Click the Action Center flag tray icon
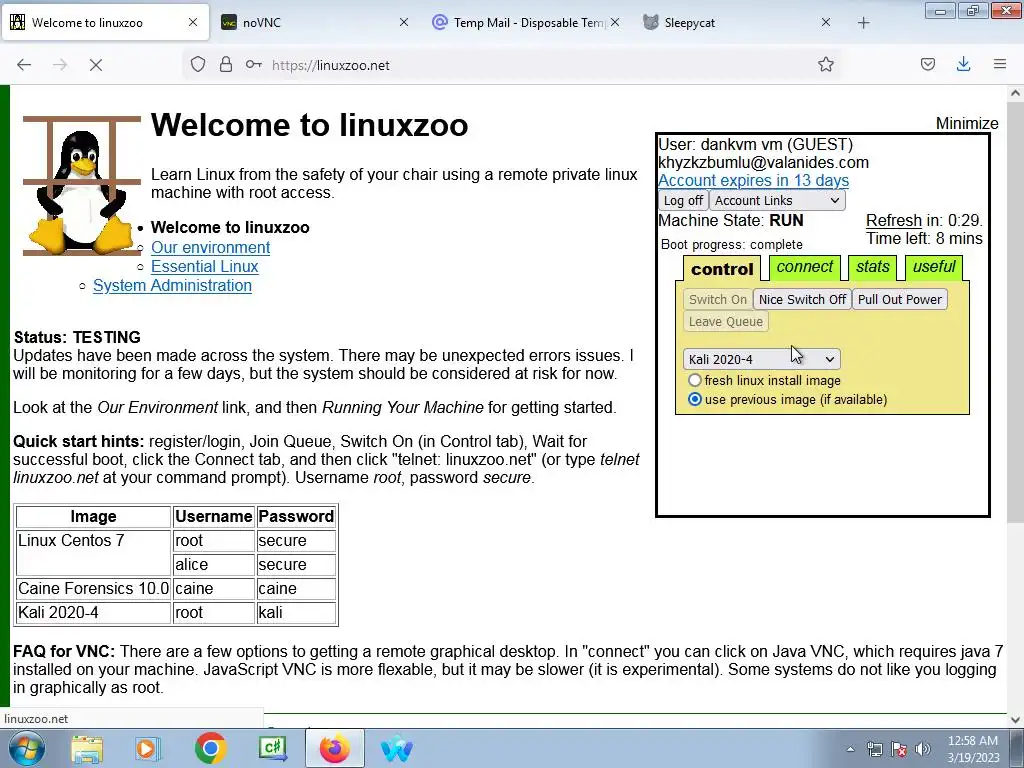This screenshot has height=768, width=1024. [x=899, y=749]
